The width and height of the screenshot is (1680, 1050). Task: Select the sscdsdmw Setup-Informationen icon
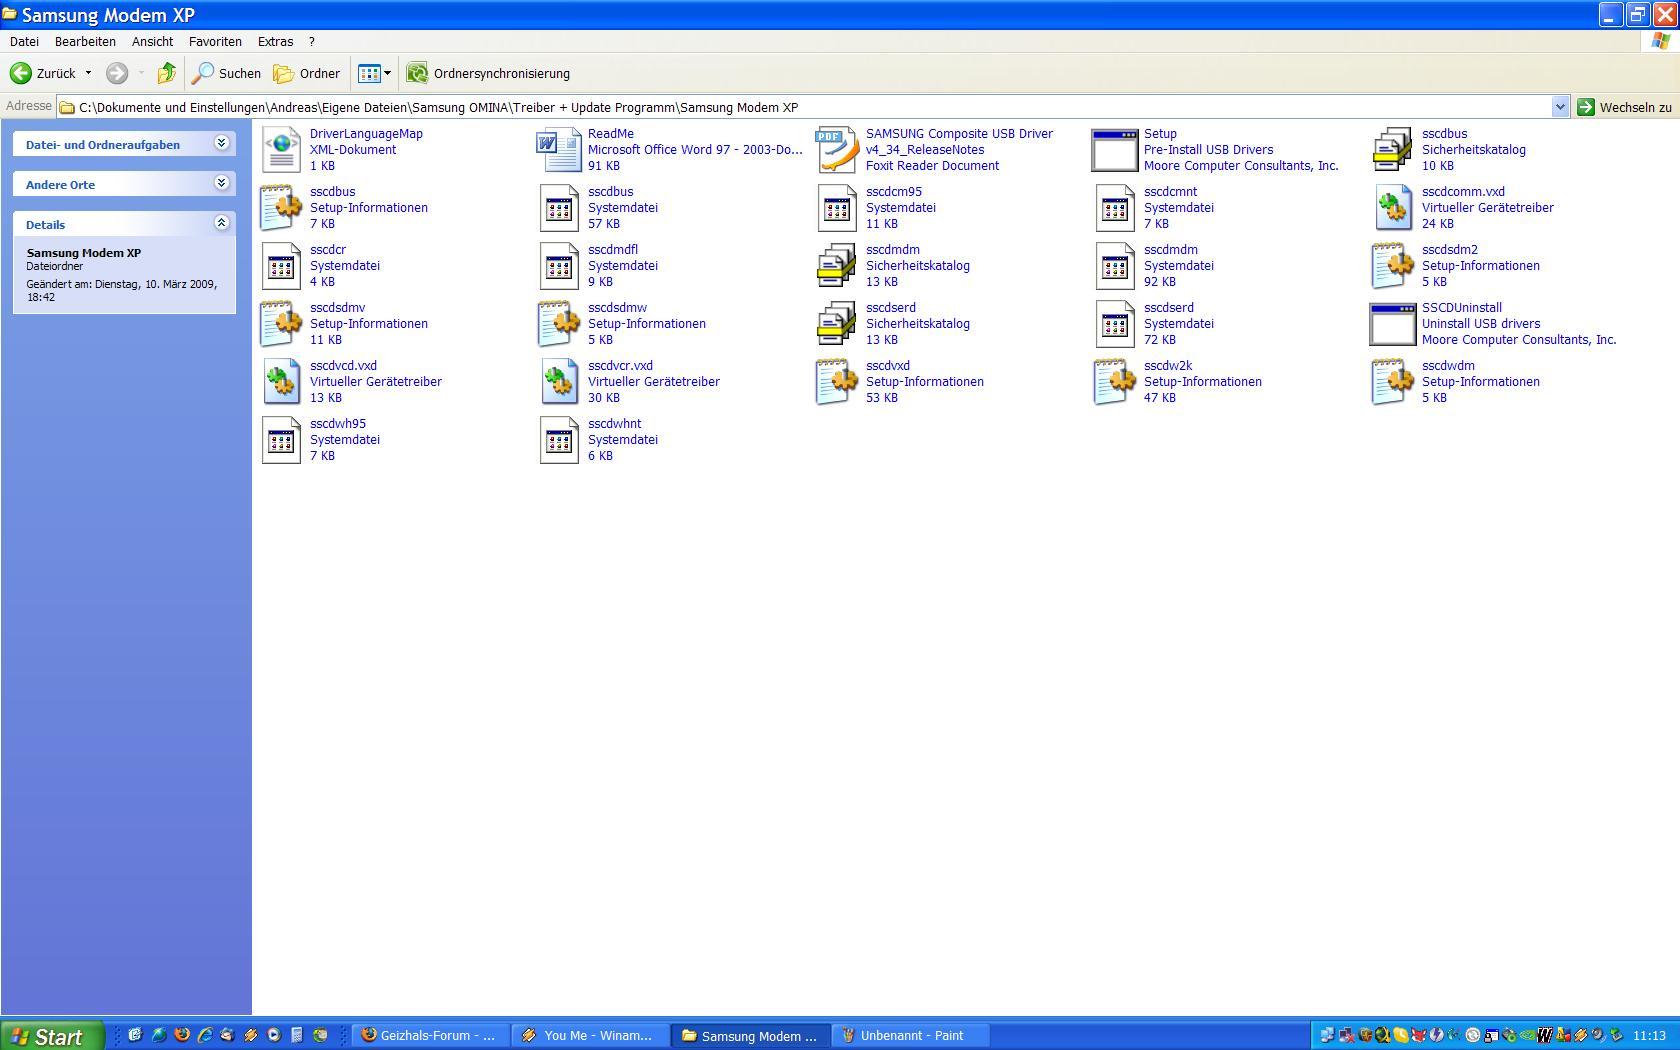[x=559, y=324]
